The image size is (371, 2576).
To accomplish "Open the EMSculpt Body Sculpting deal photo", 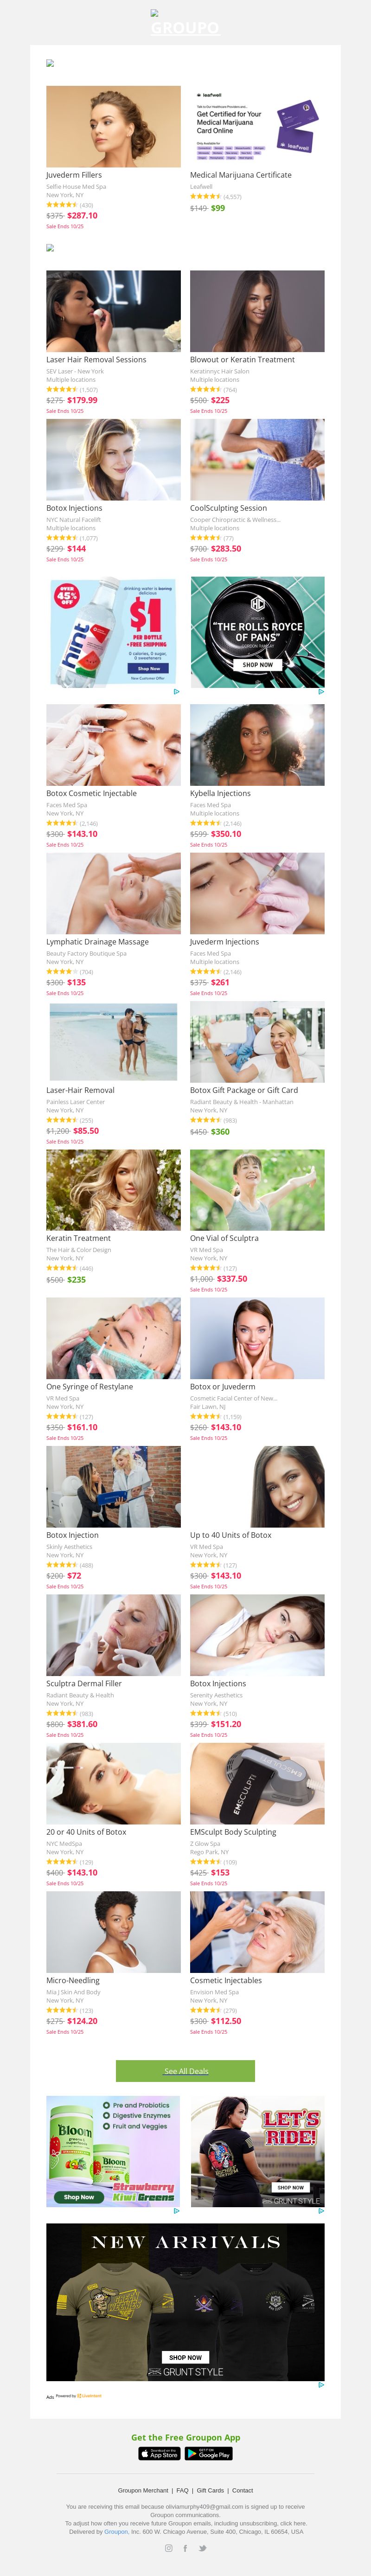I will (x=257, y=1783).
